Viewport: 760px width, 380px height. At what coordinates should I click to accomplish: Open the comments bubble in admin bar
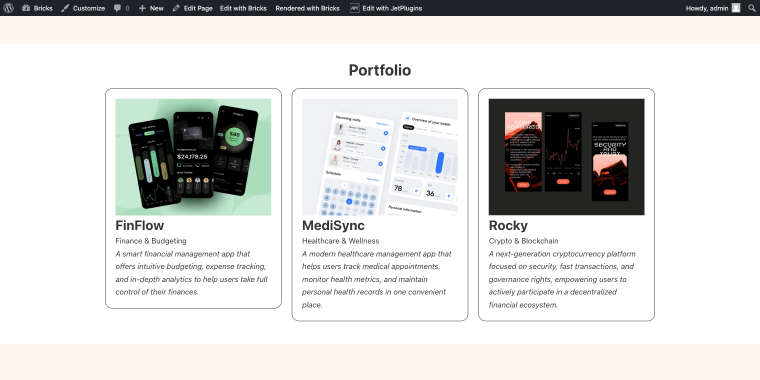coord(122,8)
